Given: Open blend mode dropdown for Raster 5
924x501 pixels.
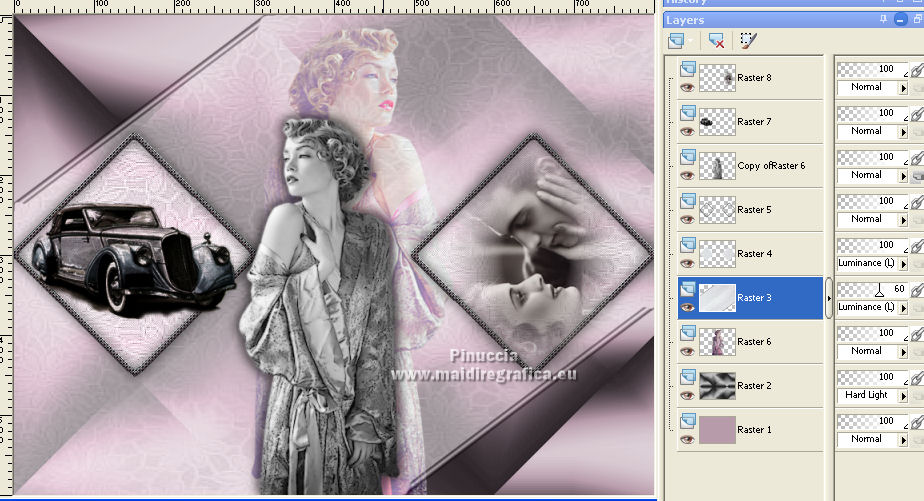Looking at the screenshot, I should pyautogui.click(x=903, y=220).
